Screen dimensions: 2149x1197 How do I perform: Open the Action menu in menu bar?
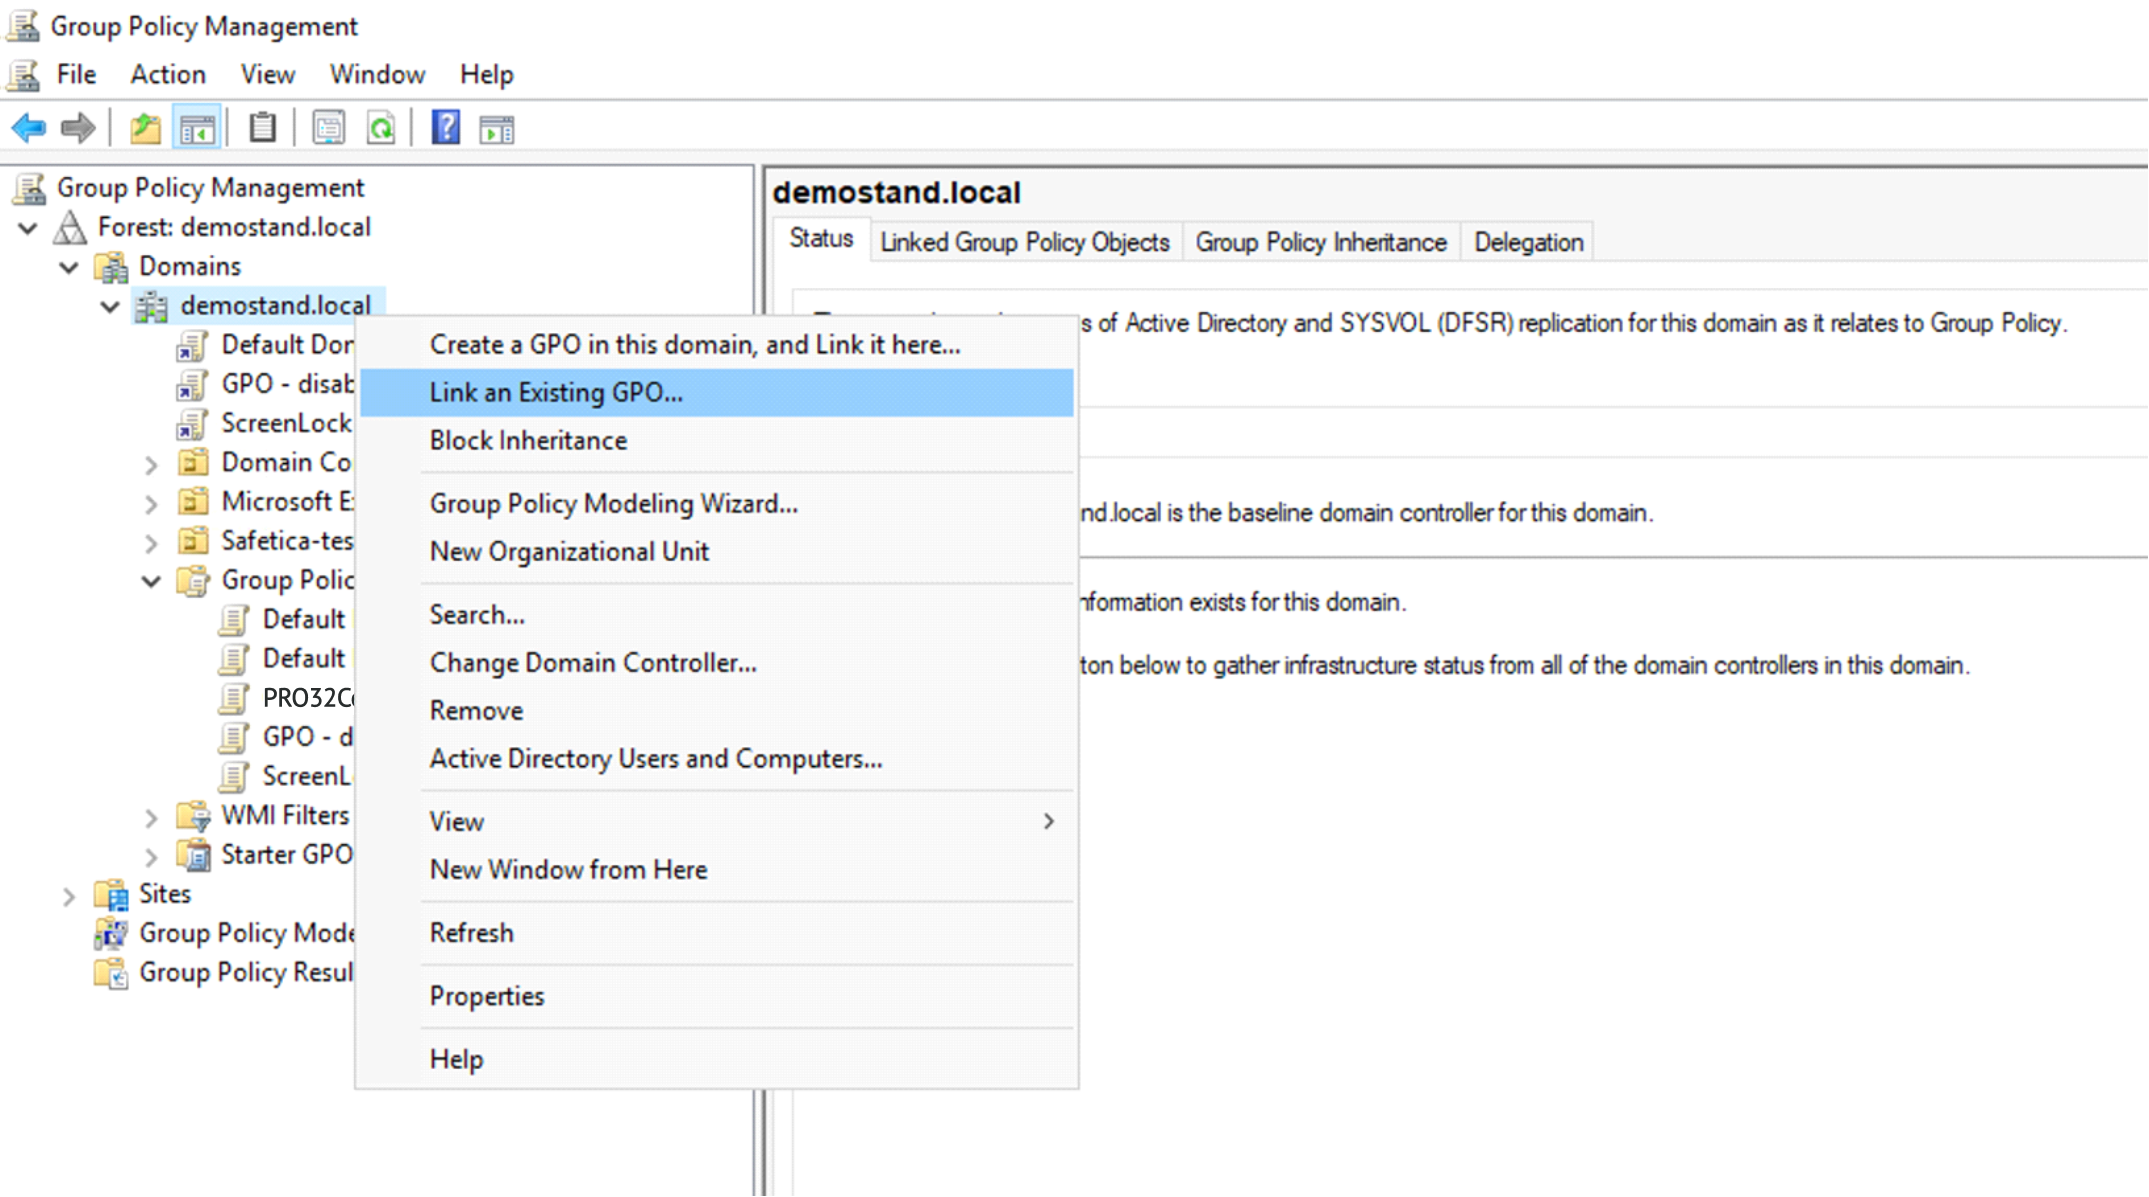pos(167,74)
